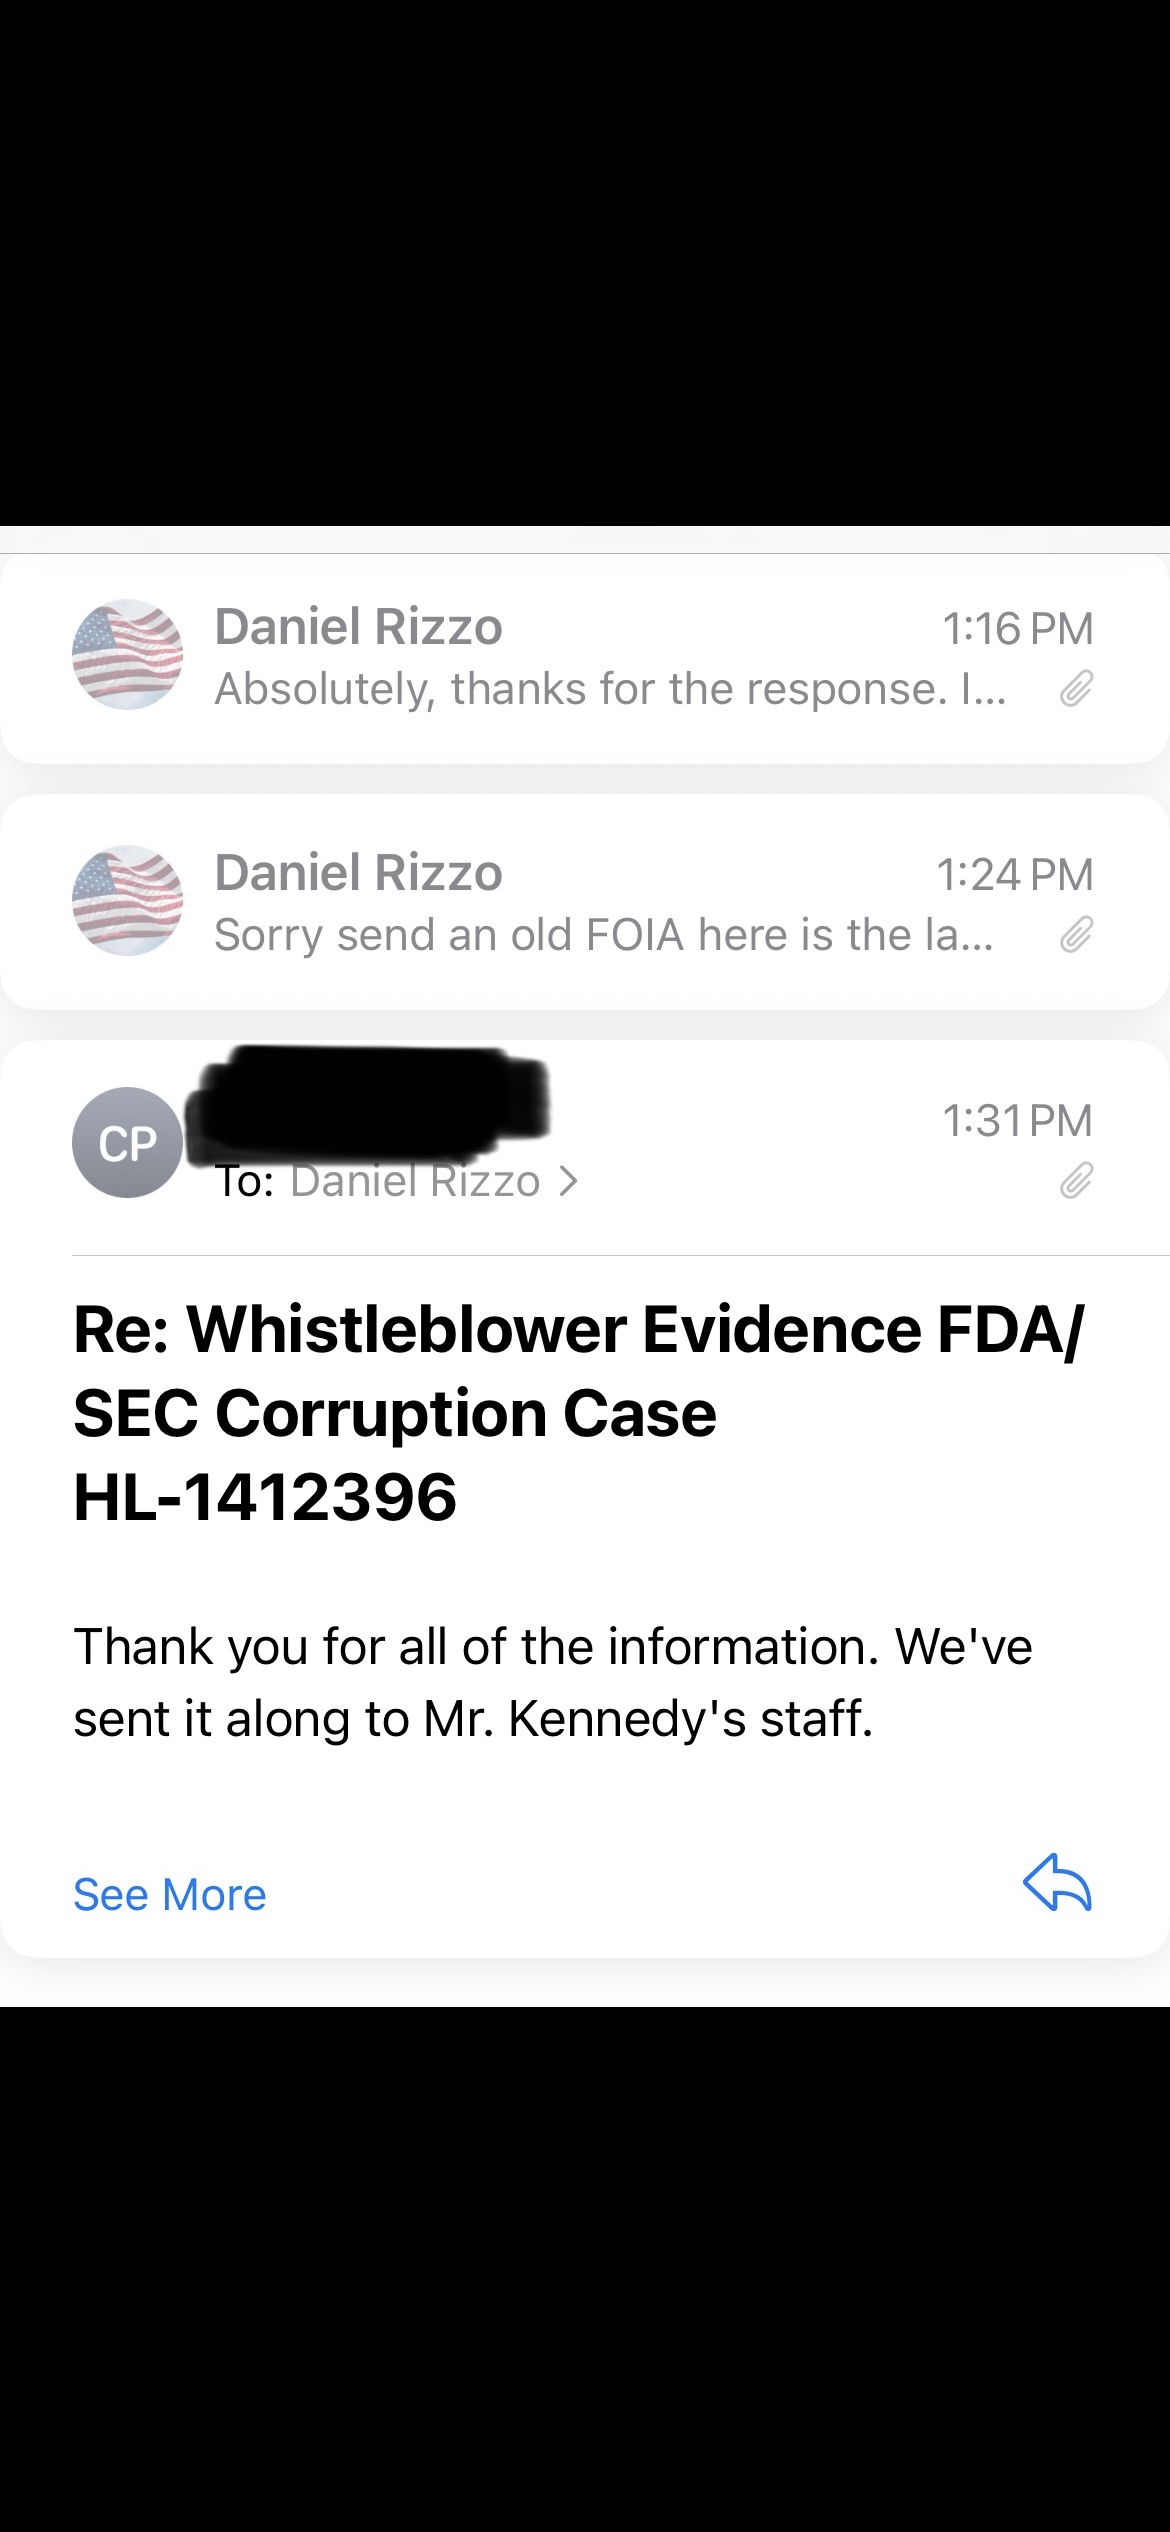Tap flag avatar on 1:16 PM message

(128, 654)
